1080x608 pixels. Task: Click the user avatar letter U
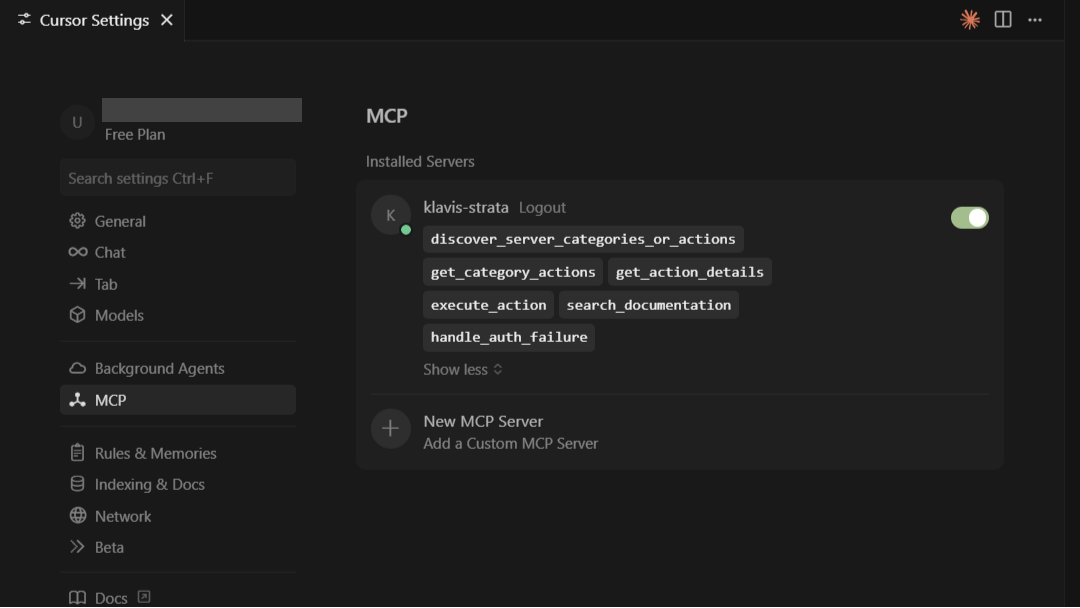coord(77,123)
